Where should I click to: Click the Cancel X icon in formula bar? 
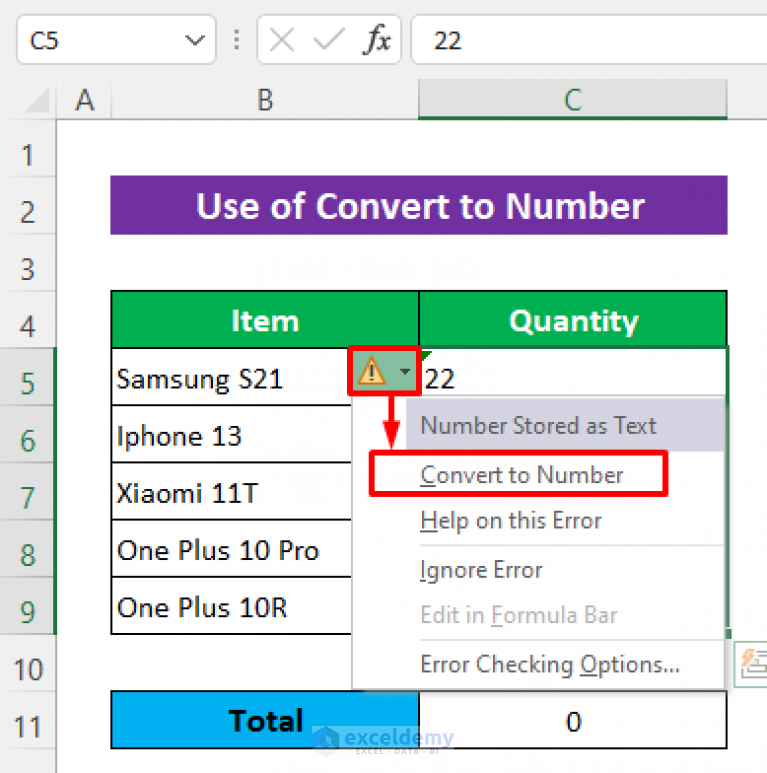[282, 41]
